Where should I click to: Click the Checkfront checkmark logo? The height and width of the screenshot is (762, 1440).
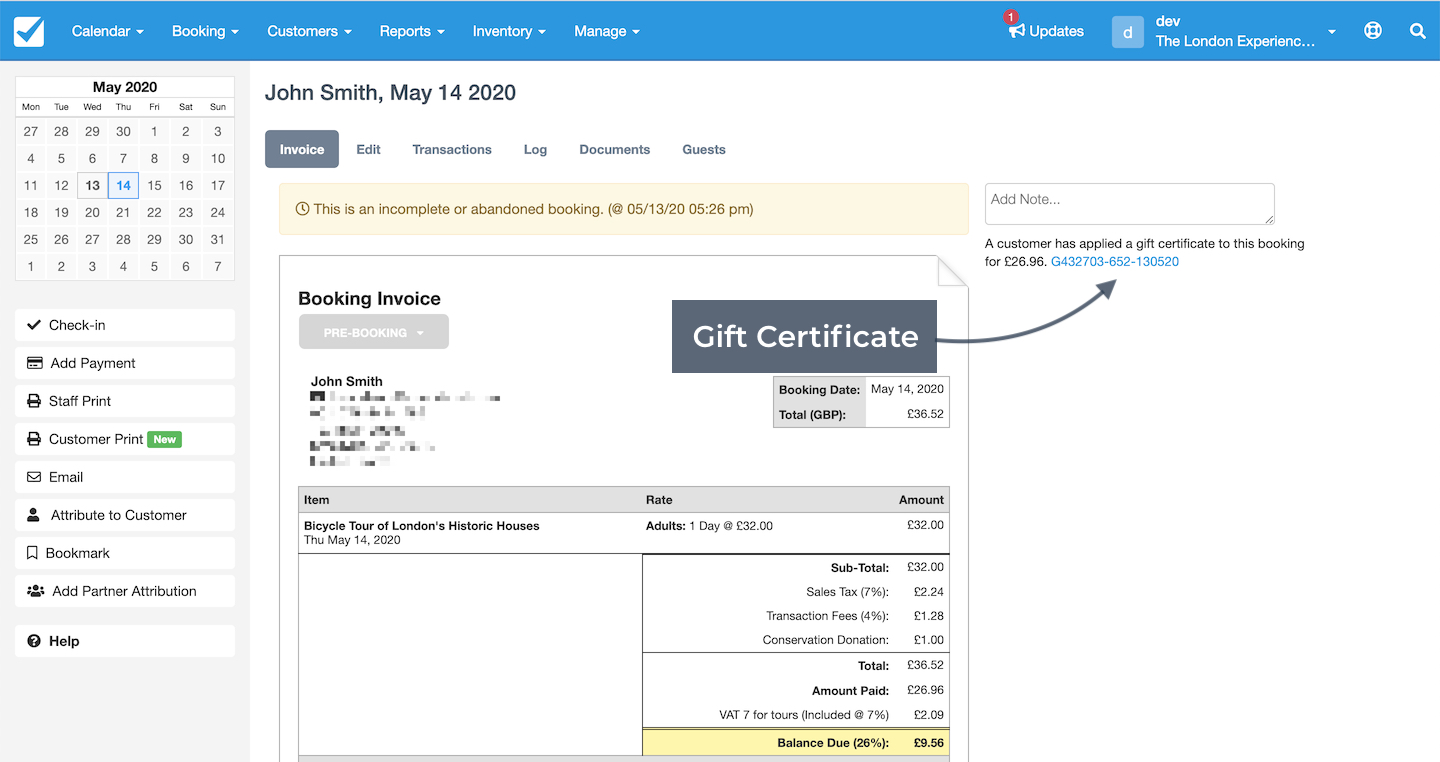click(29, 31)
